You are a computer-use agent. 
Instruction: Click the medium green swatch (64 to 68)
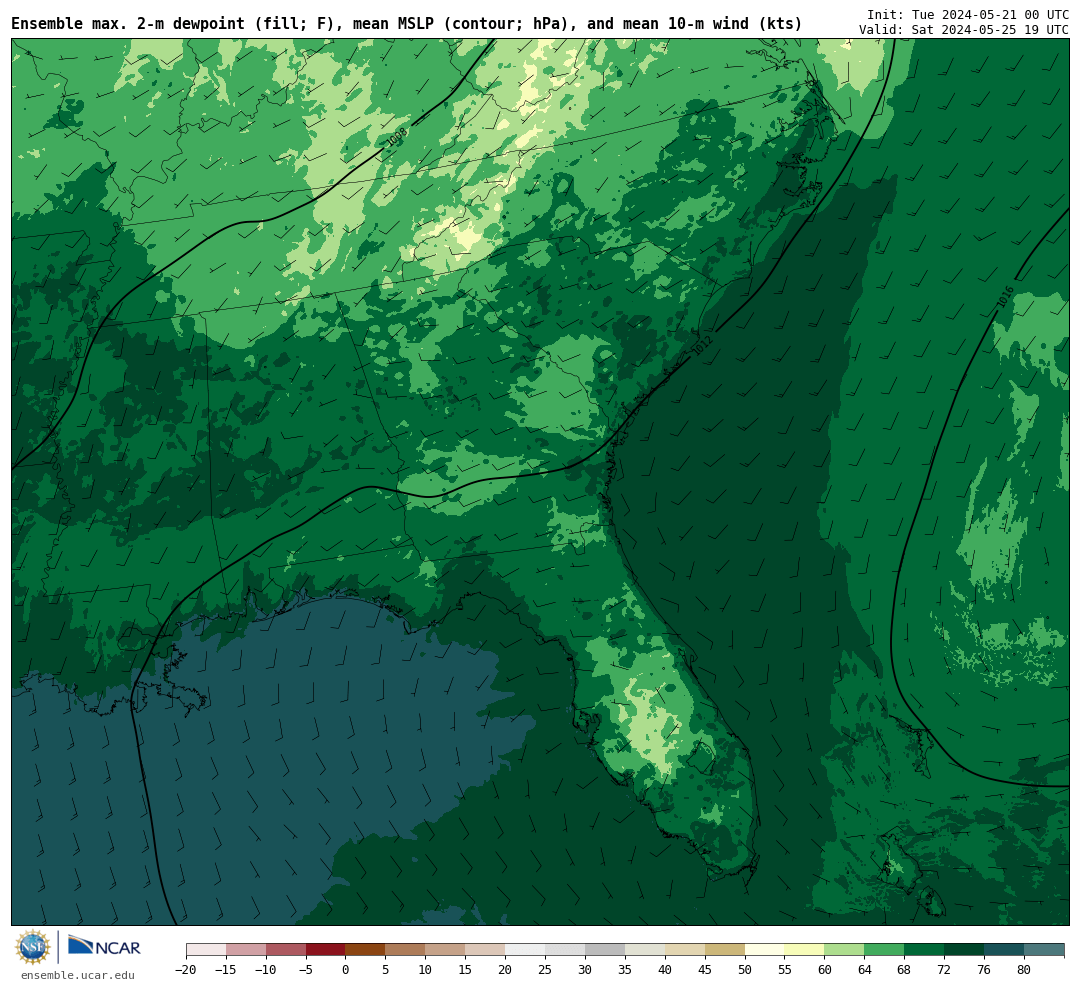point(884,950)
